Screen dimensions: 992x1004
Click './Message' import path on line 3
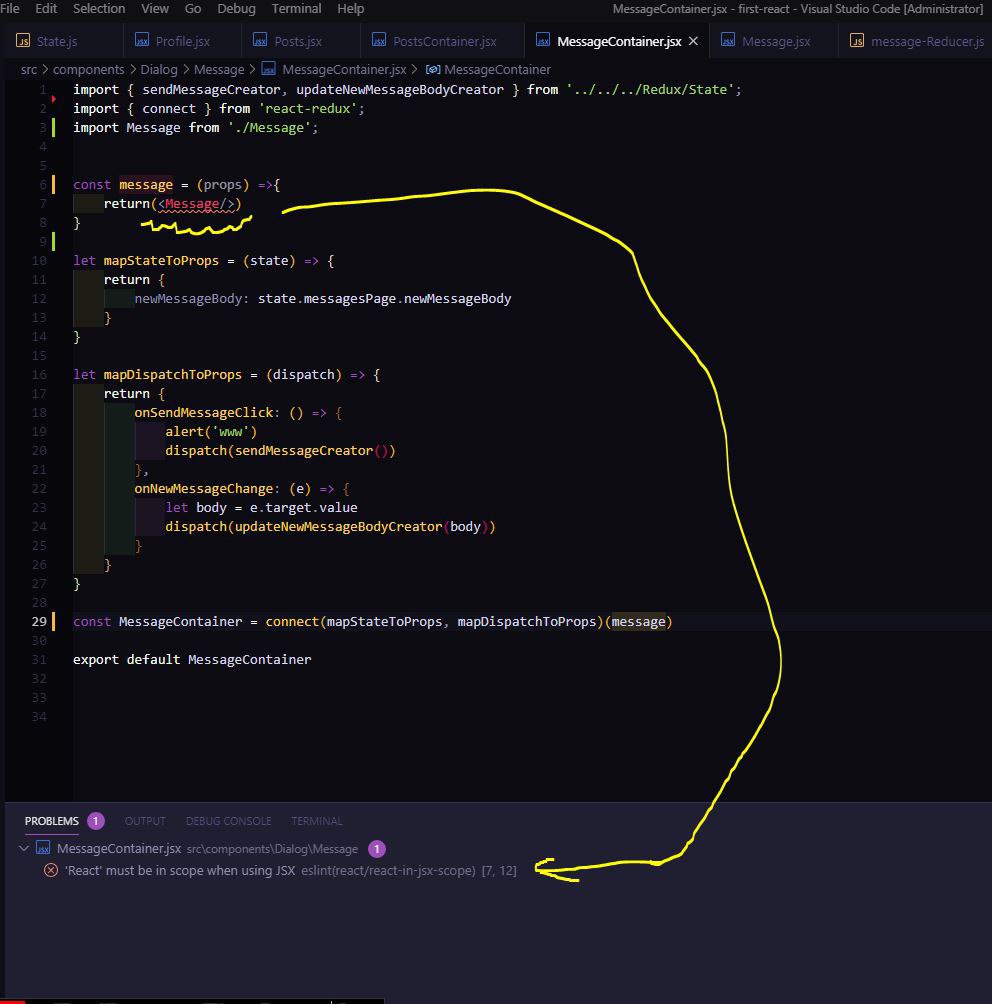[x=269, y=128]
